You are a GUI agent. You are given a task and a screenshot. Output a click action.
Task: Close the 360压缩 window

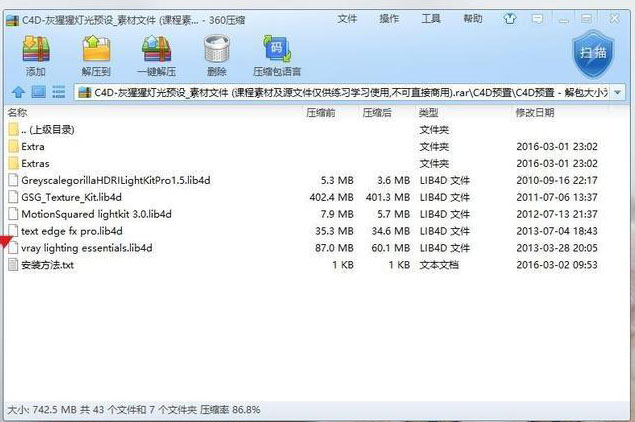[x=615, y=19]
